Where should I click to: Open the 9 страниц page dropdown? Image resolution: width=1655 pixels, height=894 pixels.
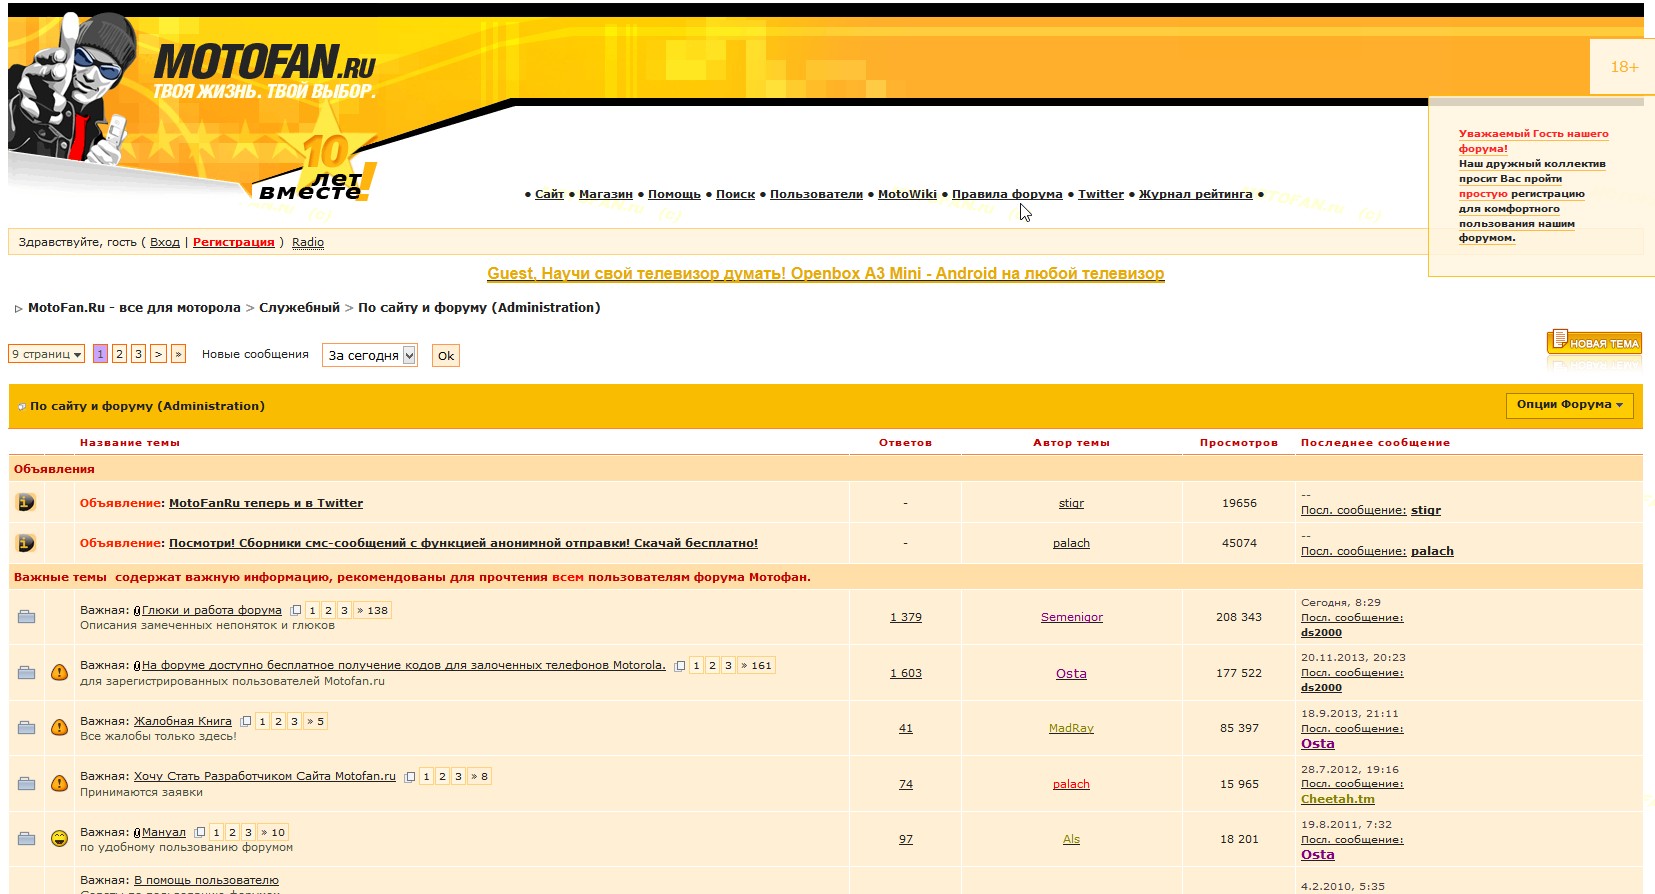(46, 354)
